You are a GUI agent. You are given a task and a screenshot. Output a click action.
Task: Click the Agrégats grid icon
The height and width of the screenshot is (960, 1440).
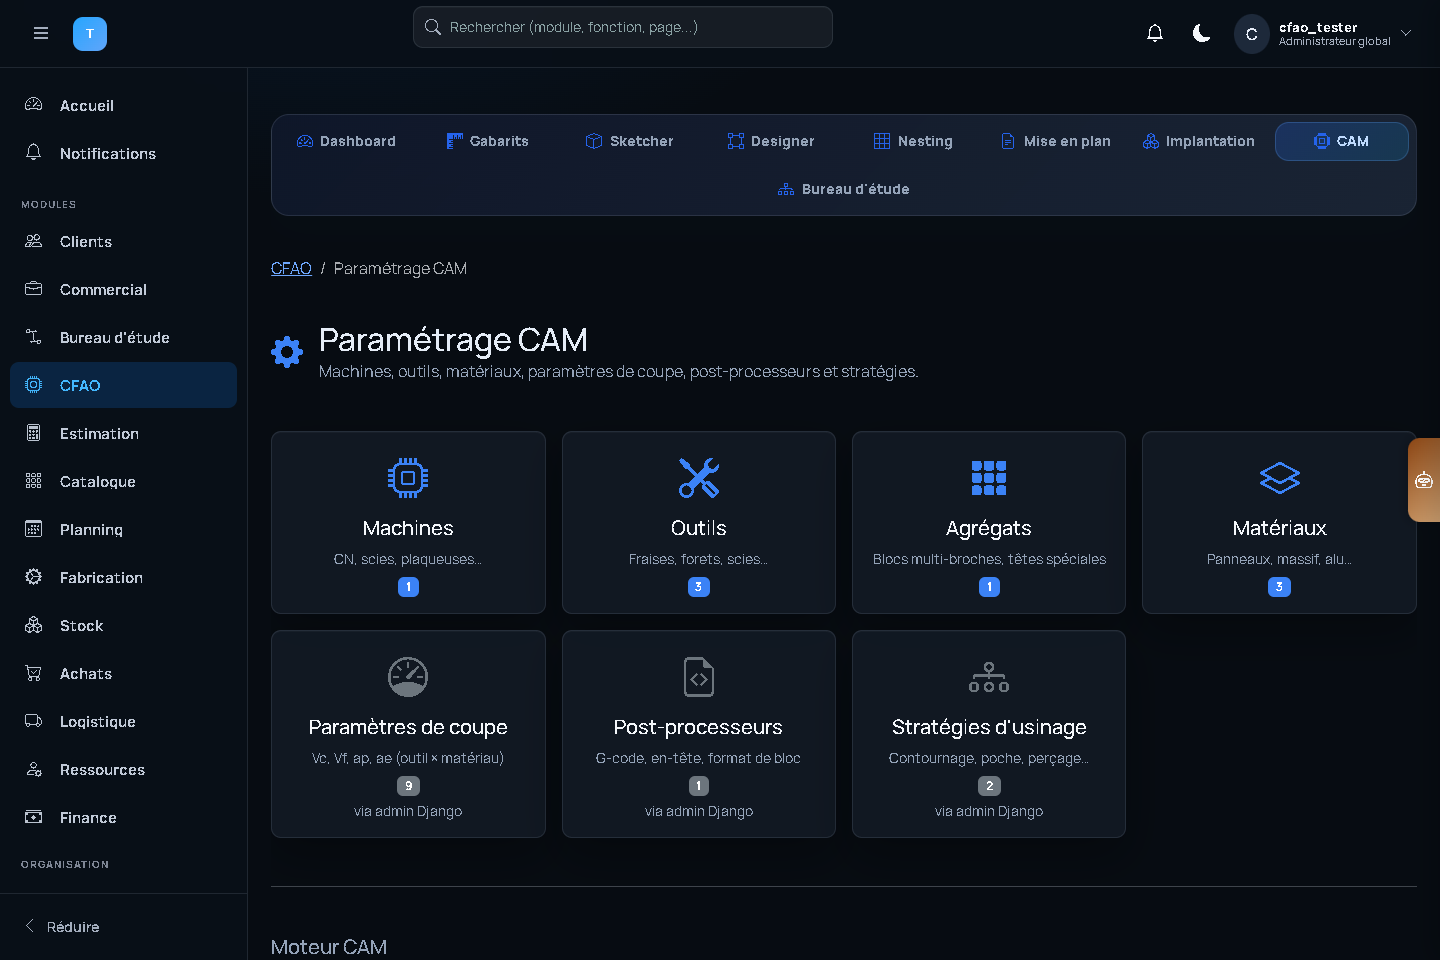coord(989,478)
